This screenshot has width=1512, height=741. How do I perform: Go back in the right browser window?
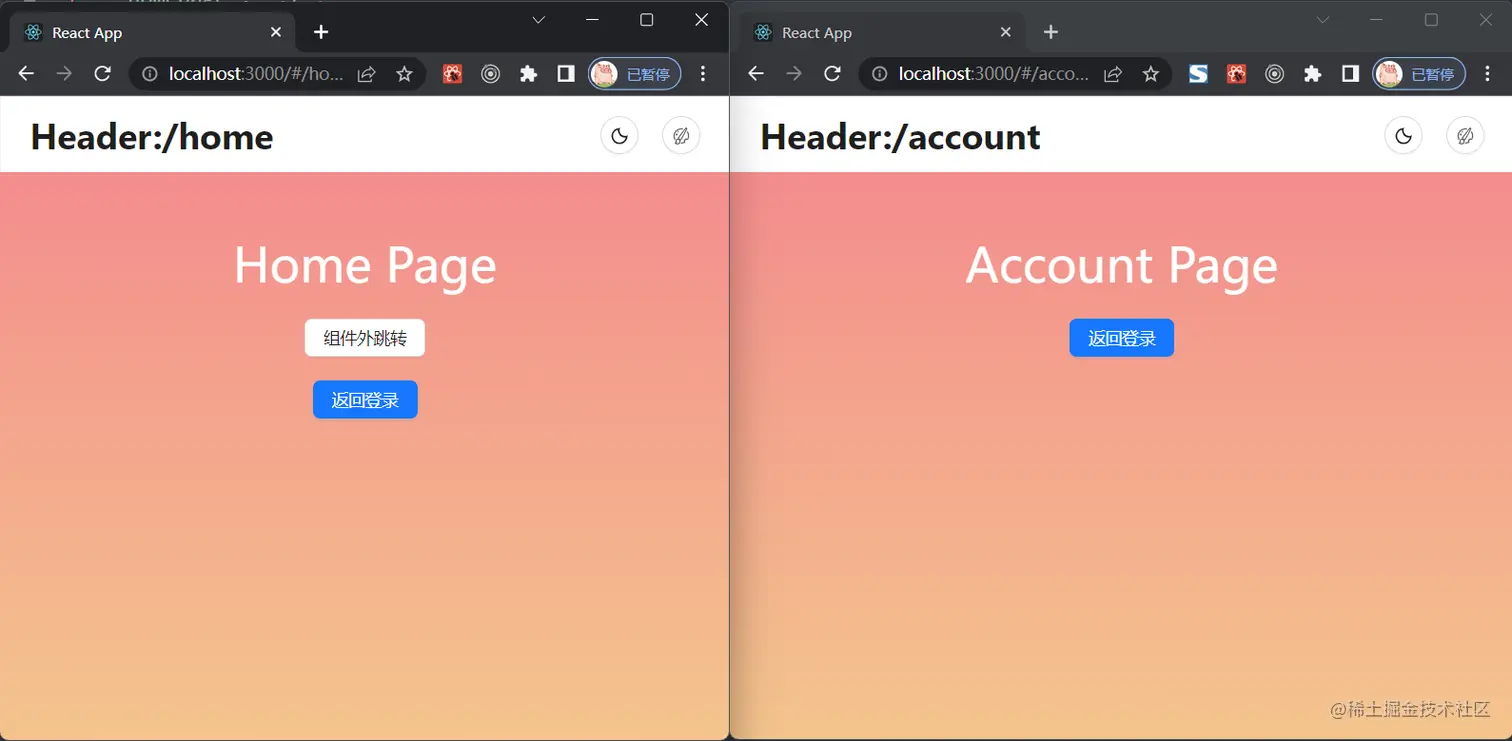coord(756,74)
